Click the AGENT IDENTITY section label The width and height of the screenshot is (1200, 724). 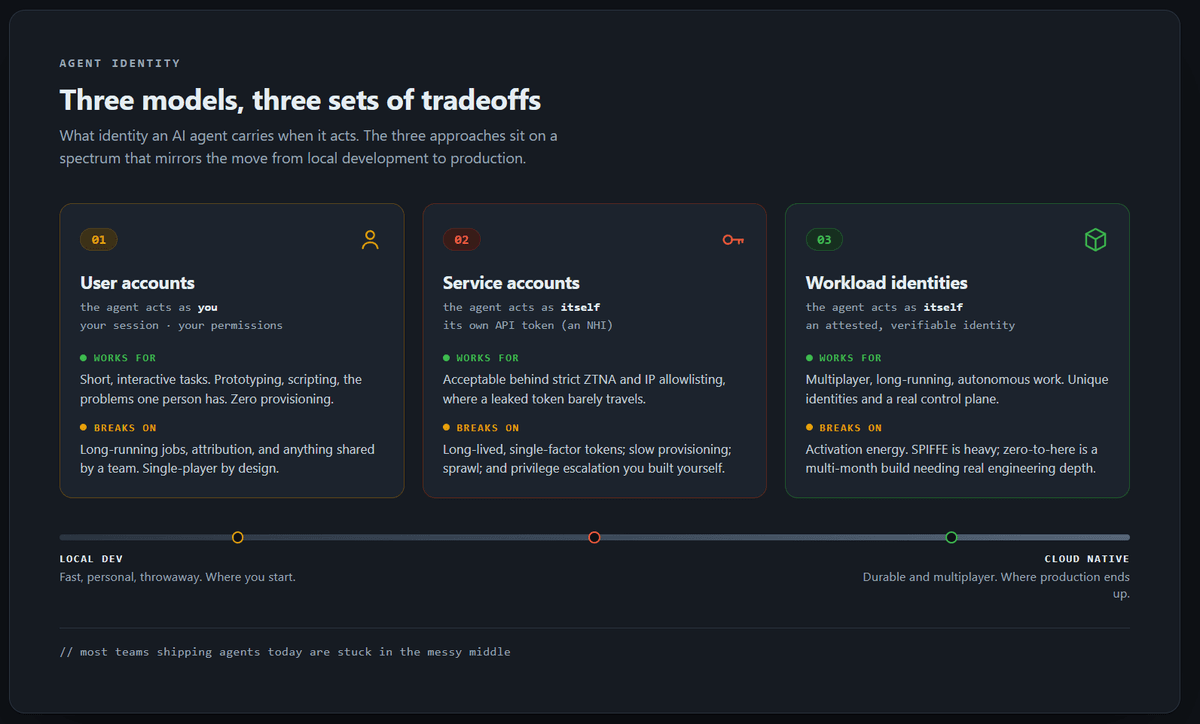pyautogui.click(x=120, y=63)
